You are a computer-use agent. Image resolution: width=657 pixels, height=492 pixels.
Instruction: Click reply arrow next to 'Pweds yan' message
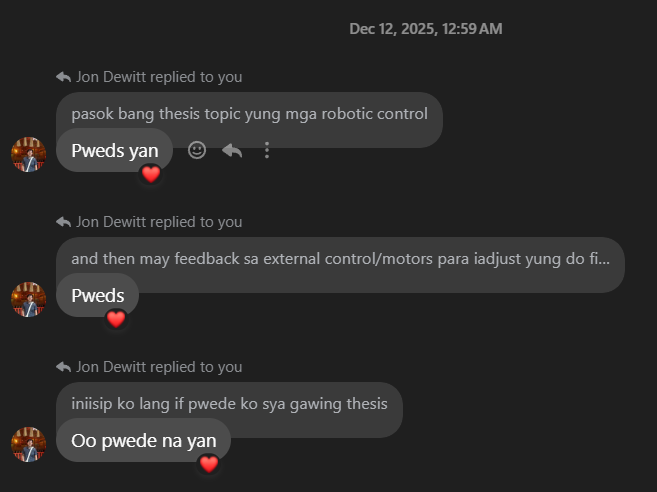[x=232, y=150]
